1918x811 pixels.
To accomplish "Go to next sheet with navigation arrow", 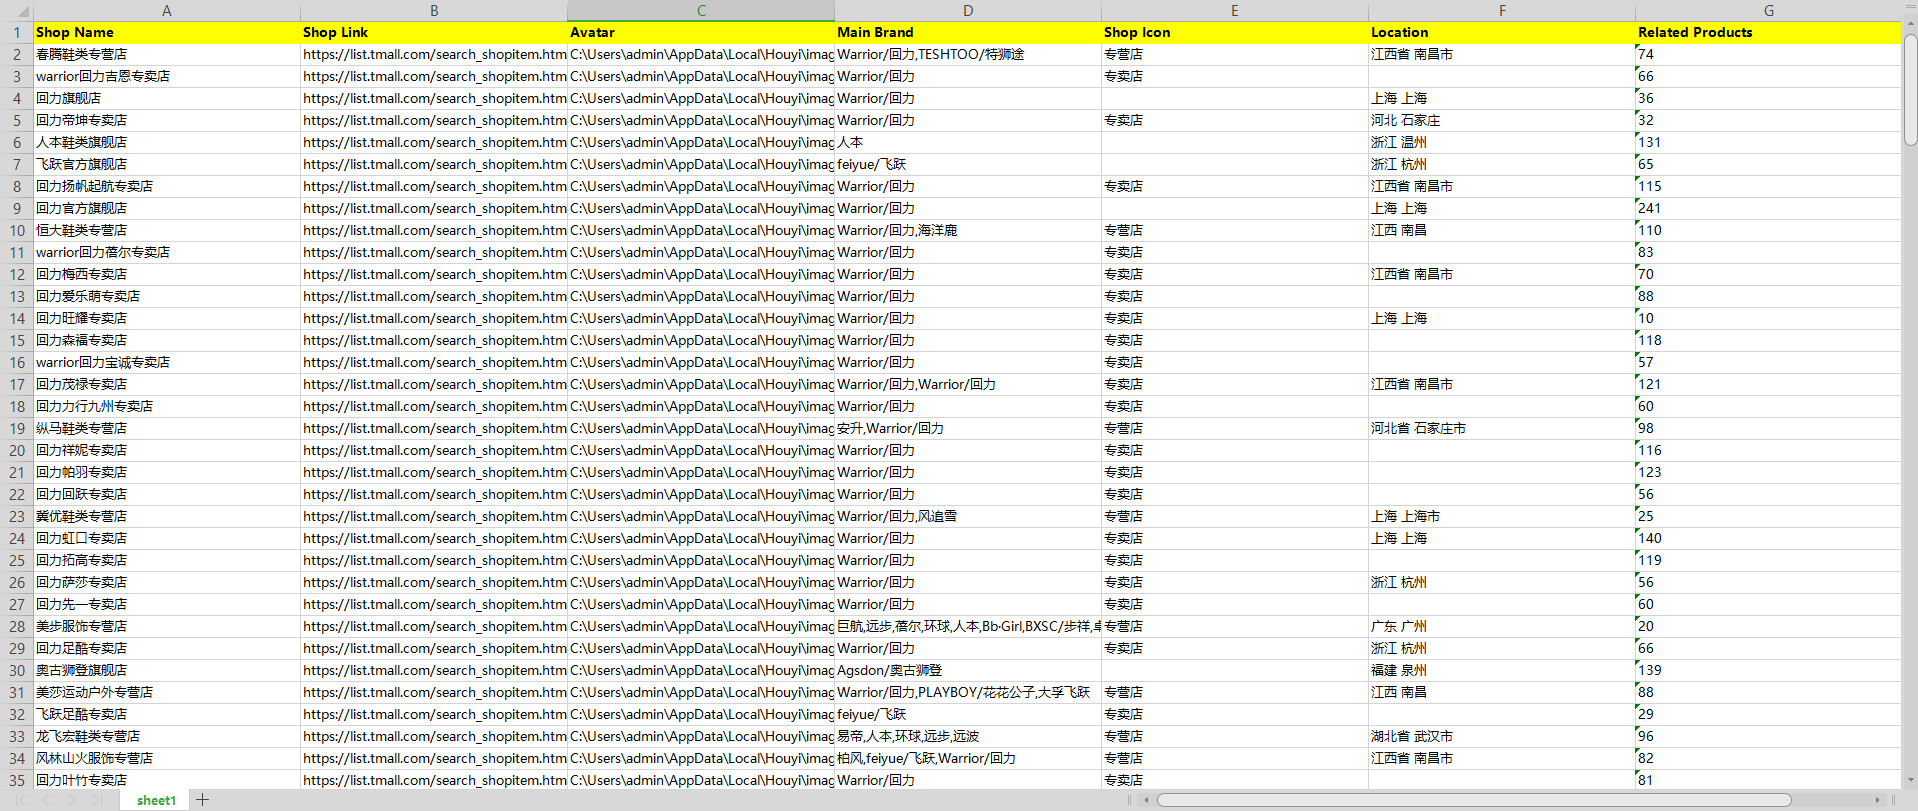I will pyautogui.click(x=71, y=800).
